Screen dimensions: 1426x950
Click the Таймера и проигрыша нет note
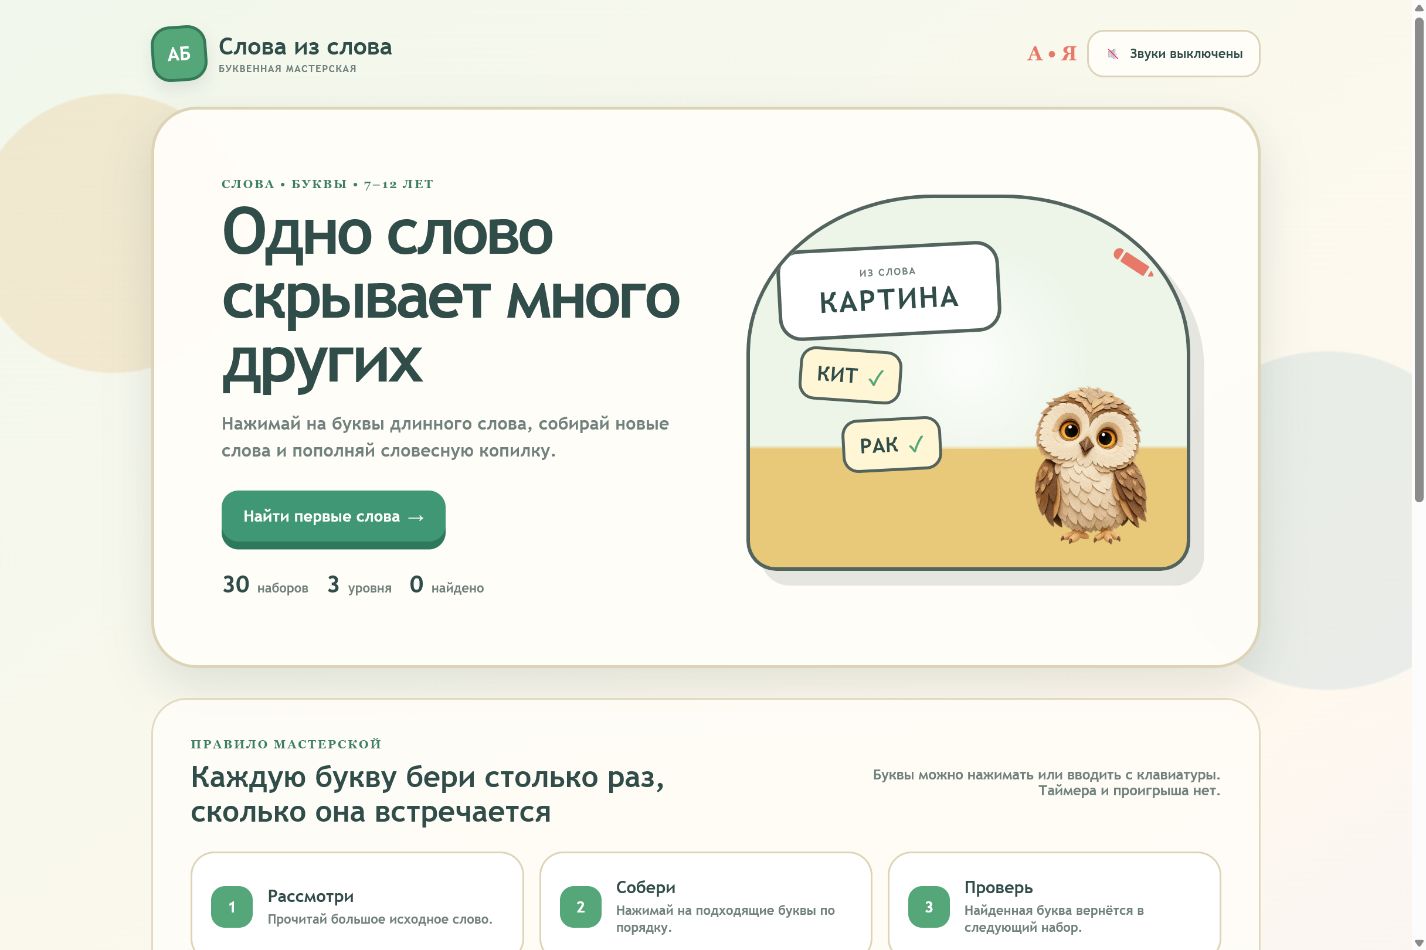pos(1129,790)
